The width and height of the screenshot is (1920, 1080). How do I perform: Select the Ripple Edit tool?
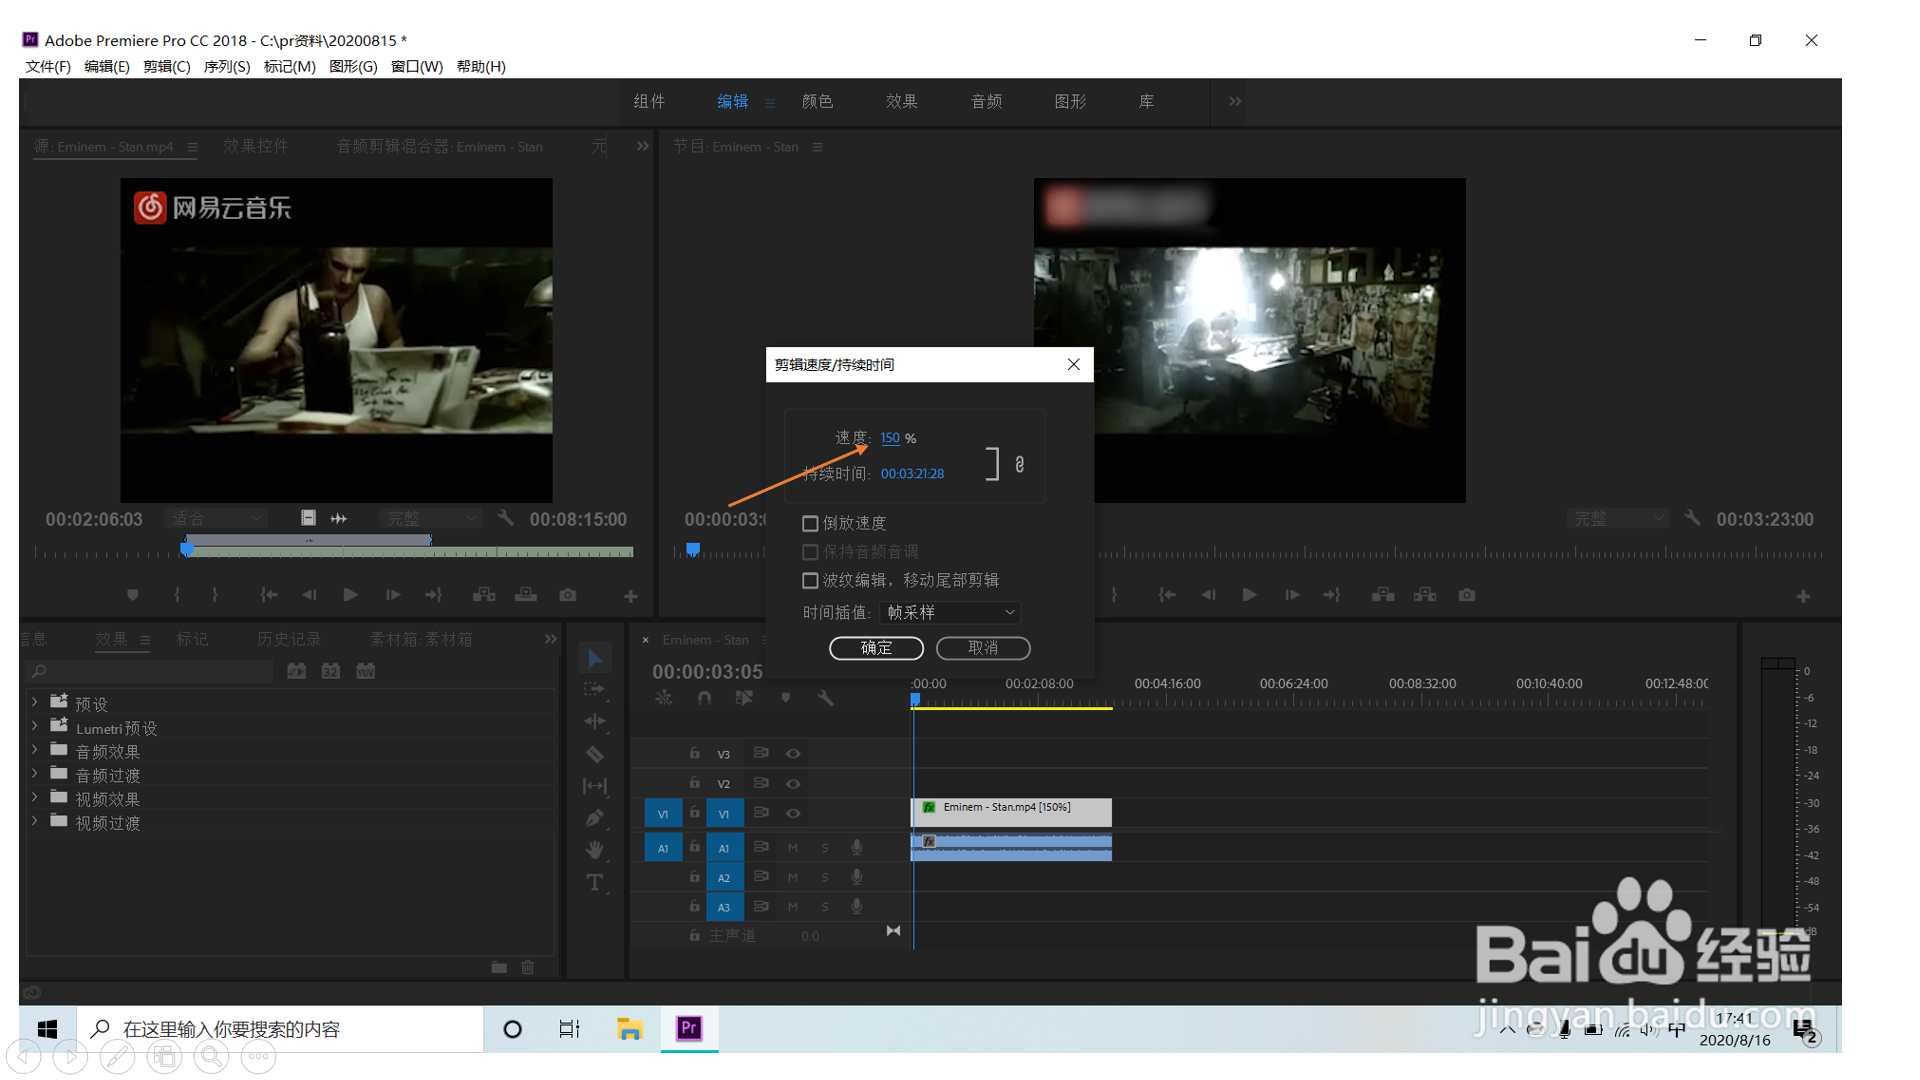click(x=595, y=721)
